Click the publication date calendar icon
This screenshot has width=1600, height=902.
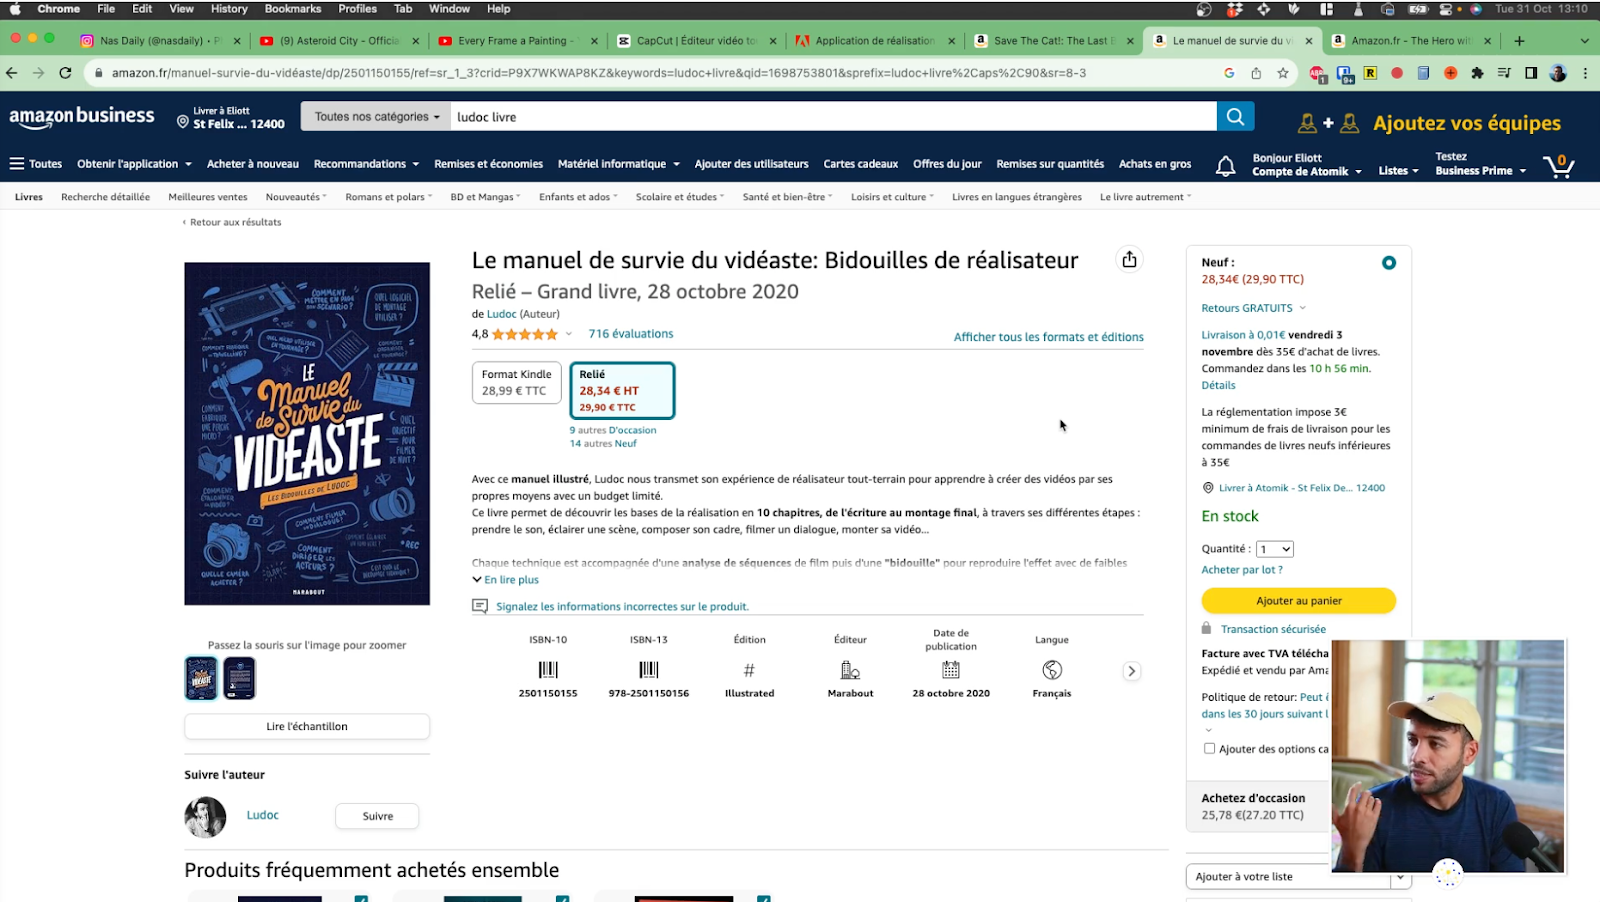click(951, 670)
